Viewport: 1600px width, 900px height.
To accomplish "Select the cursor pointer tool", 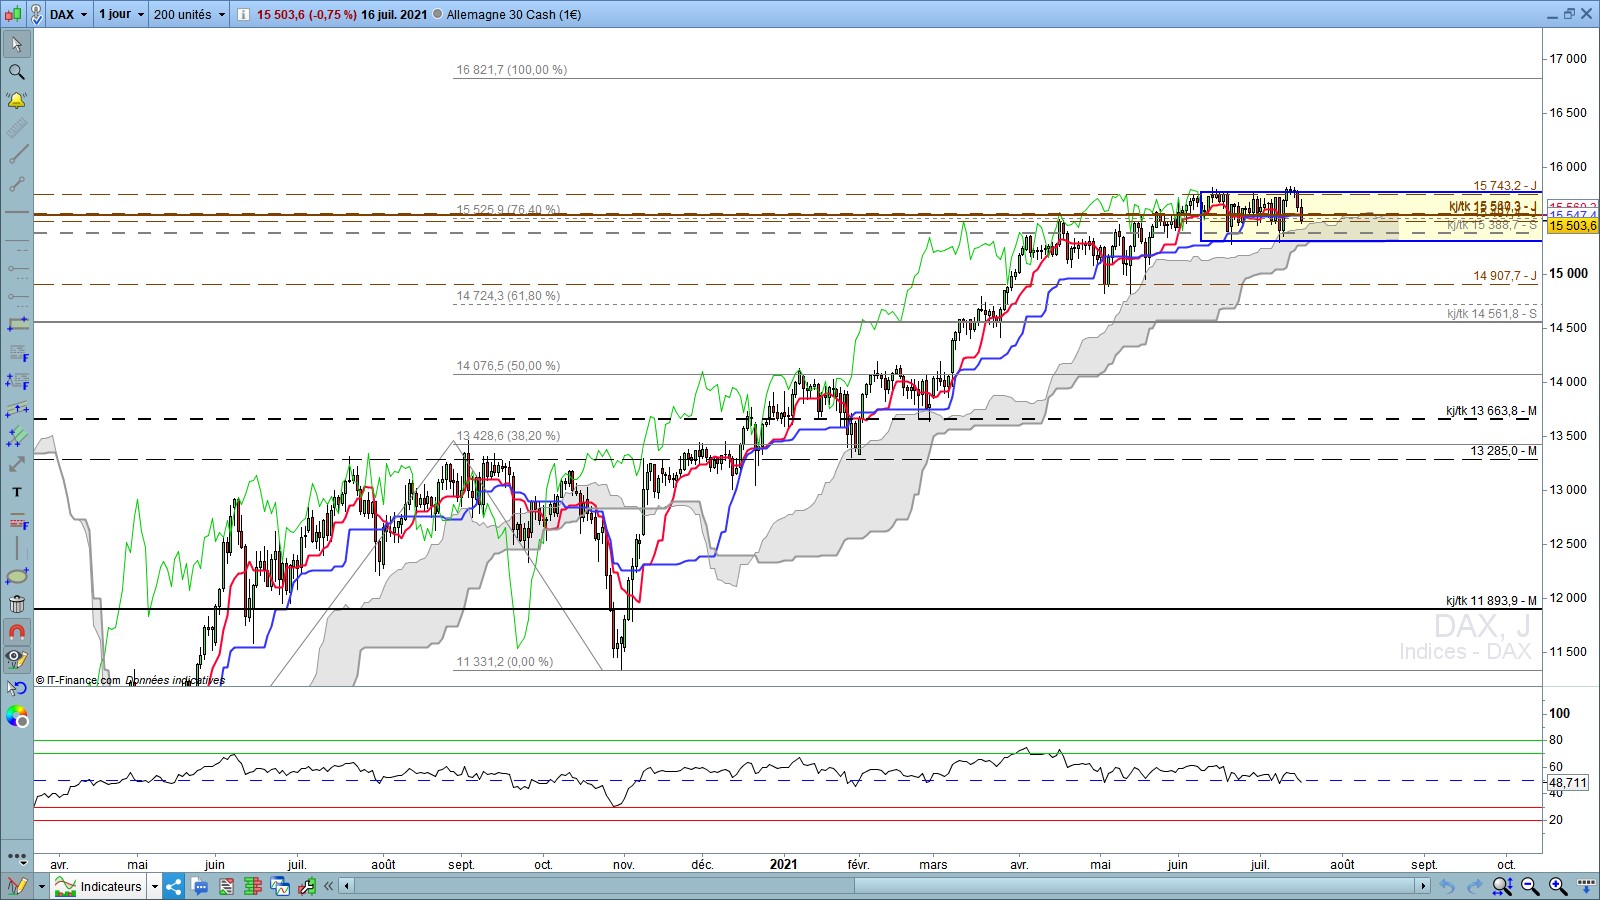I will point(16,44).
